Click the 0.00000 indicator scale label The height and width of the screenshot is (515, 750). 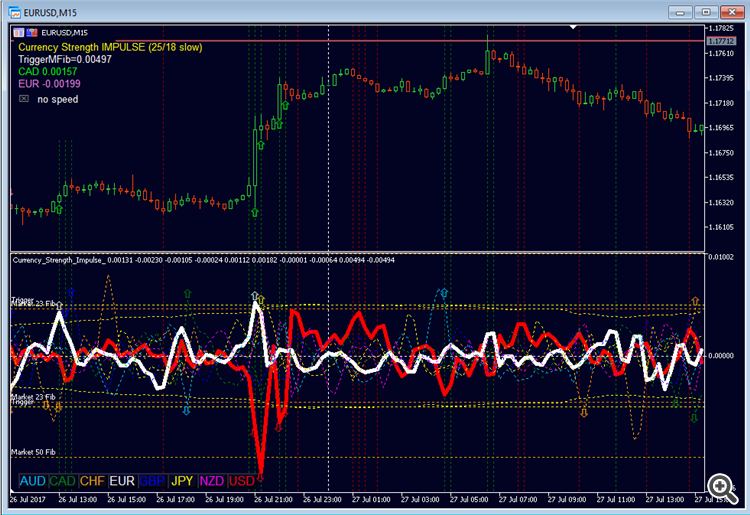coord(721,356)
